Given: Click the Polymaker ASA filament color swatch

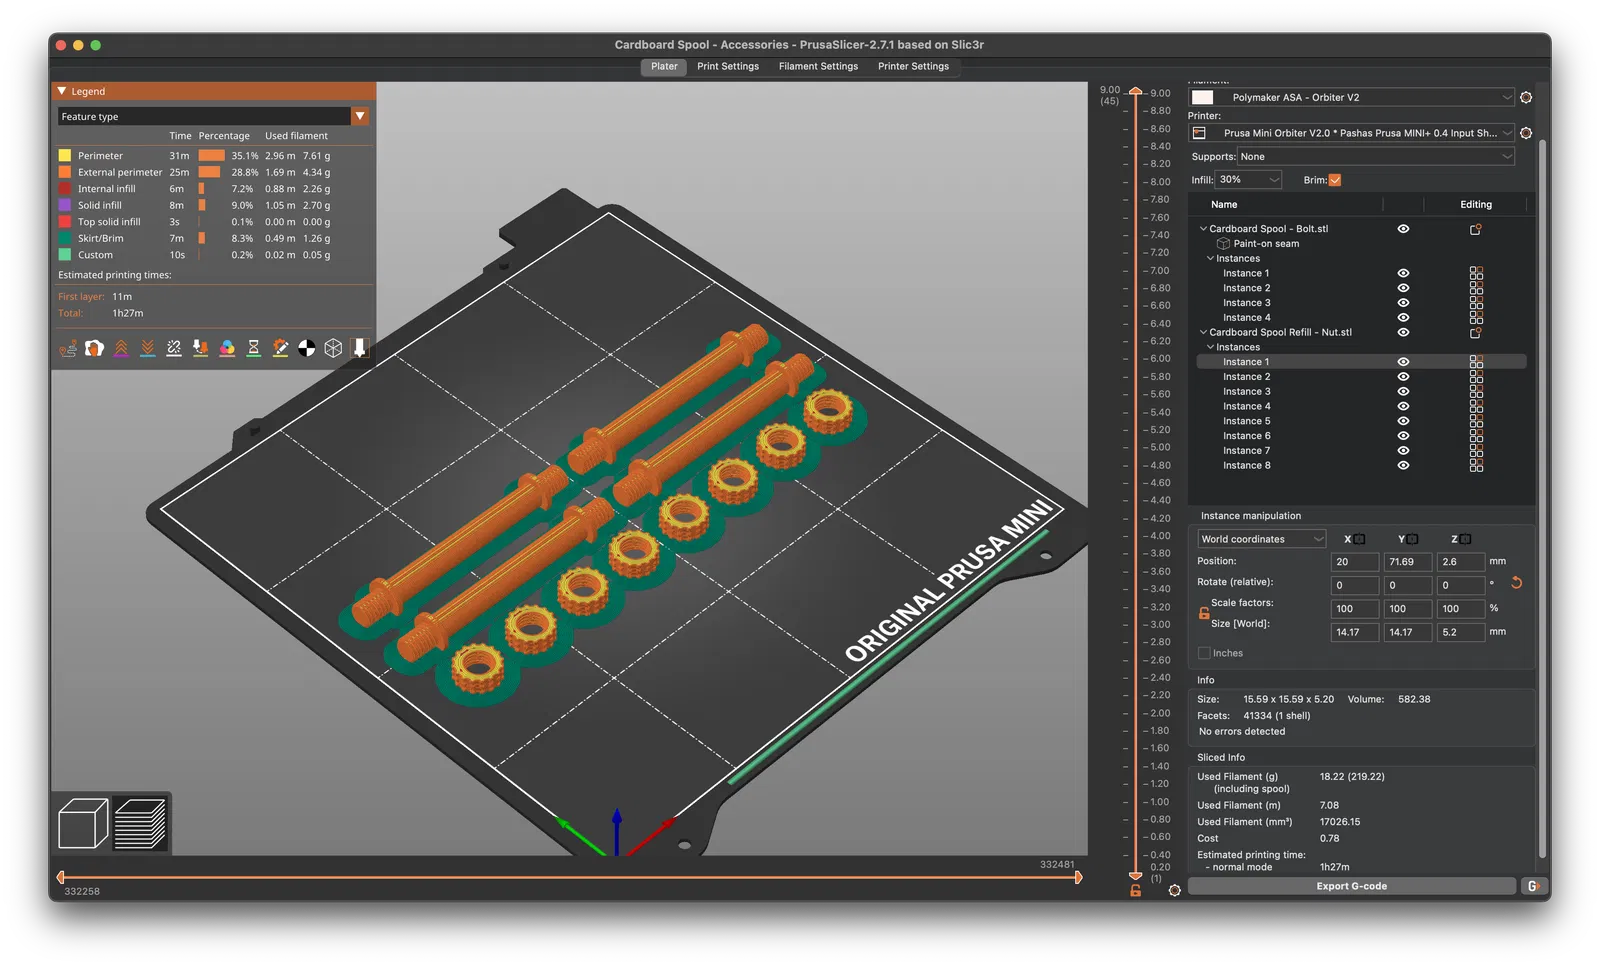Looking at the screenshot, I should 1203,98.
